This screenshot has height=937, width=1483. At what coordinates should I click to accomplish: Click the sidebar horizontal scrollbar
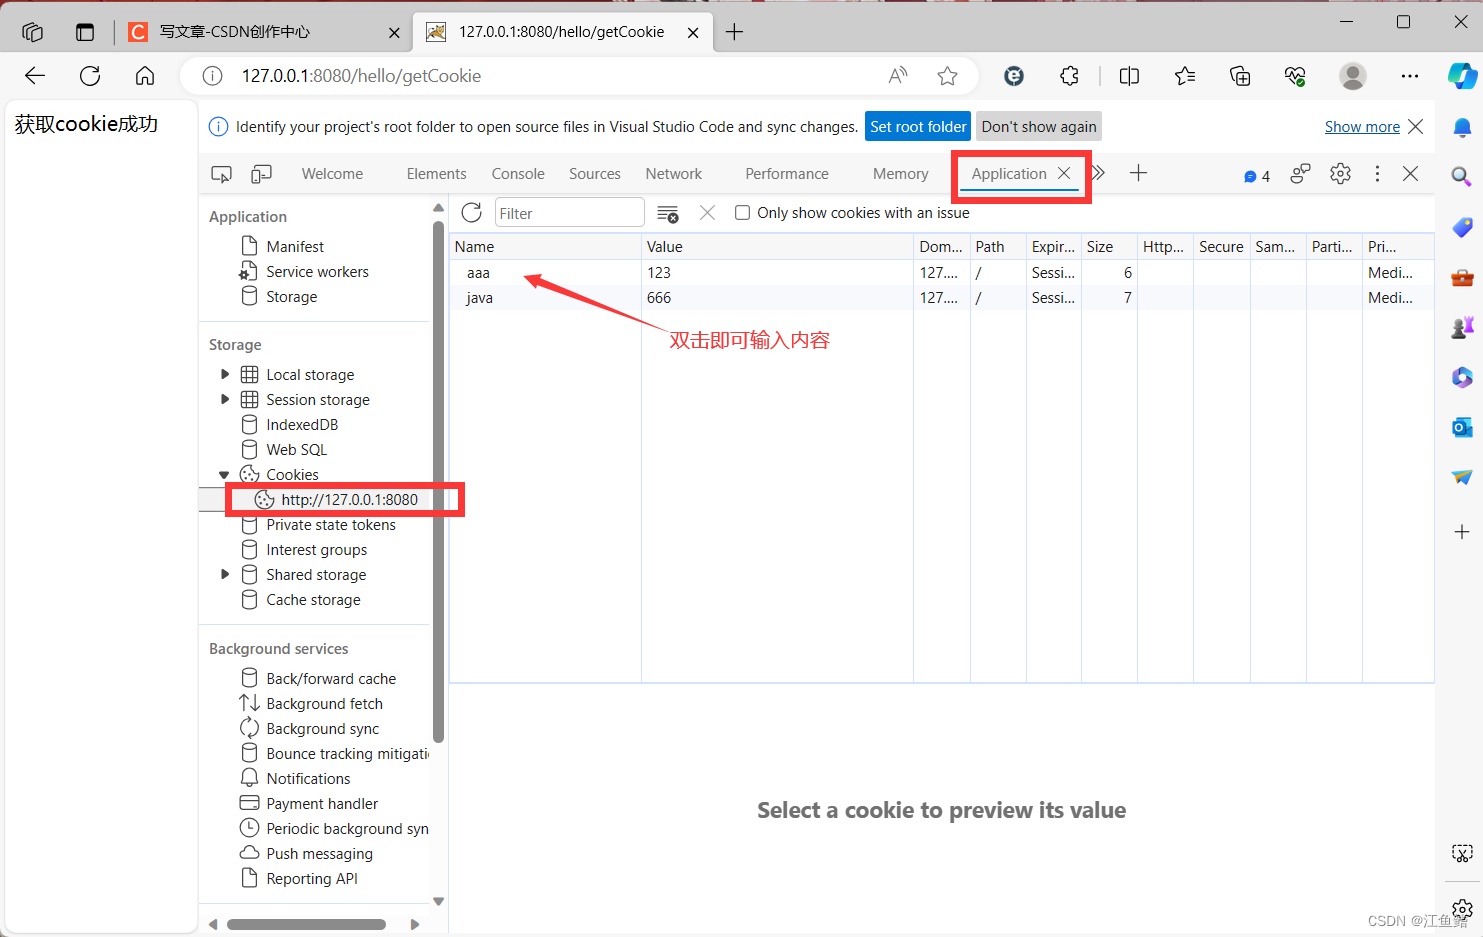pyautogui.click(x=306, y=924)
